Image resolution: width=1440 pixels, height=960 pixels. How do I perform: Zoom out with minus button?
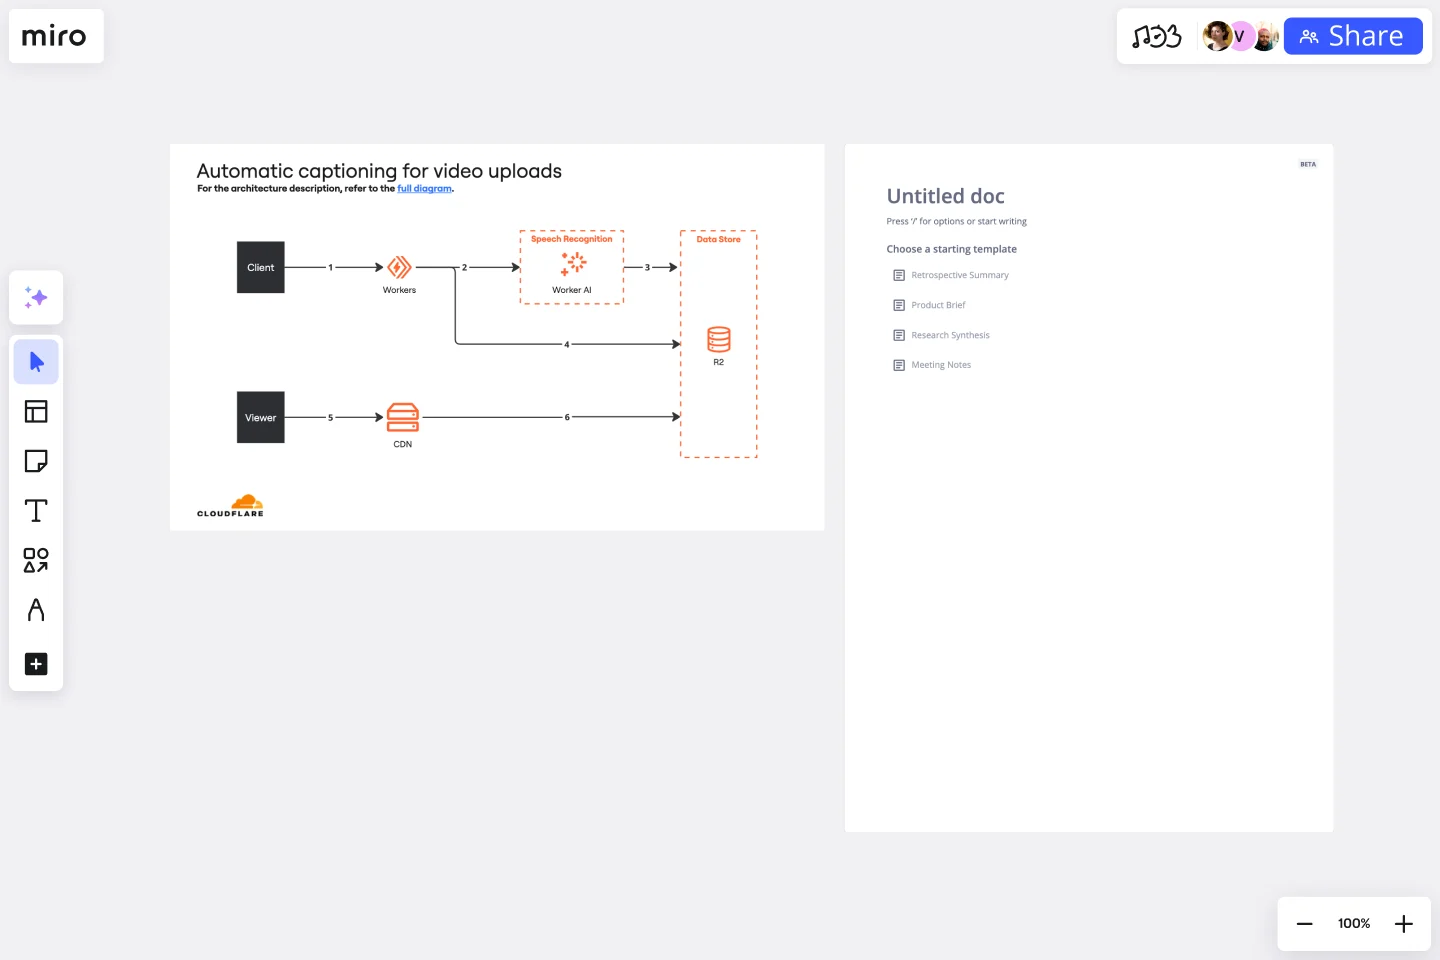coord(1304,924)
